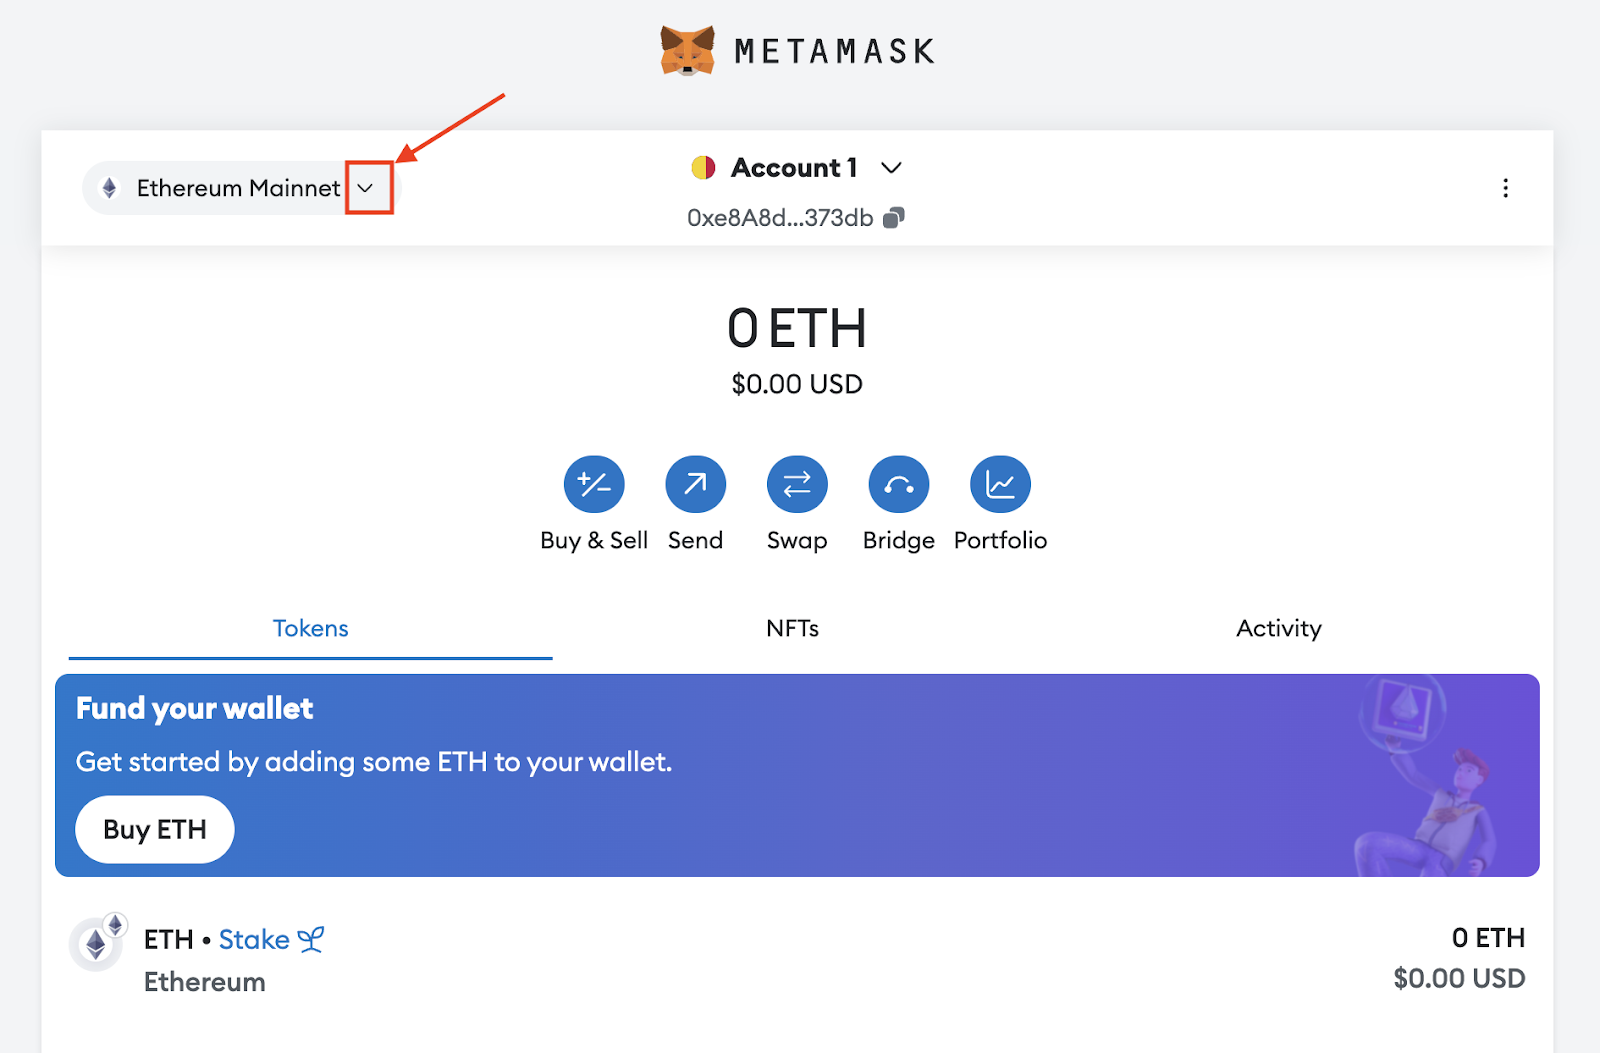
Task: Click the address 0xe8A8d...373db
Action: [780, 218]
